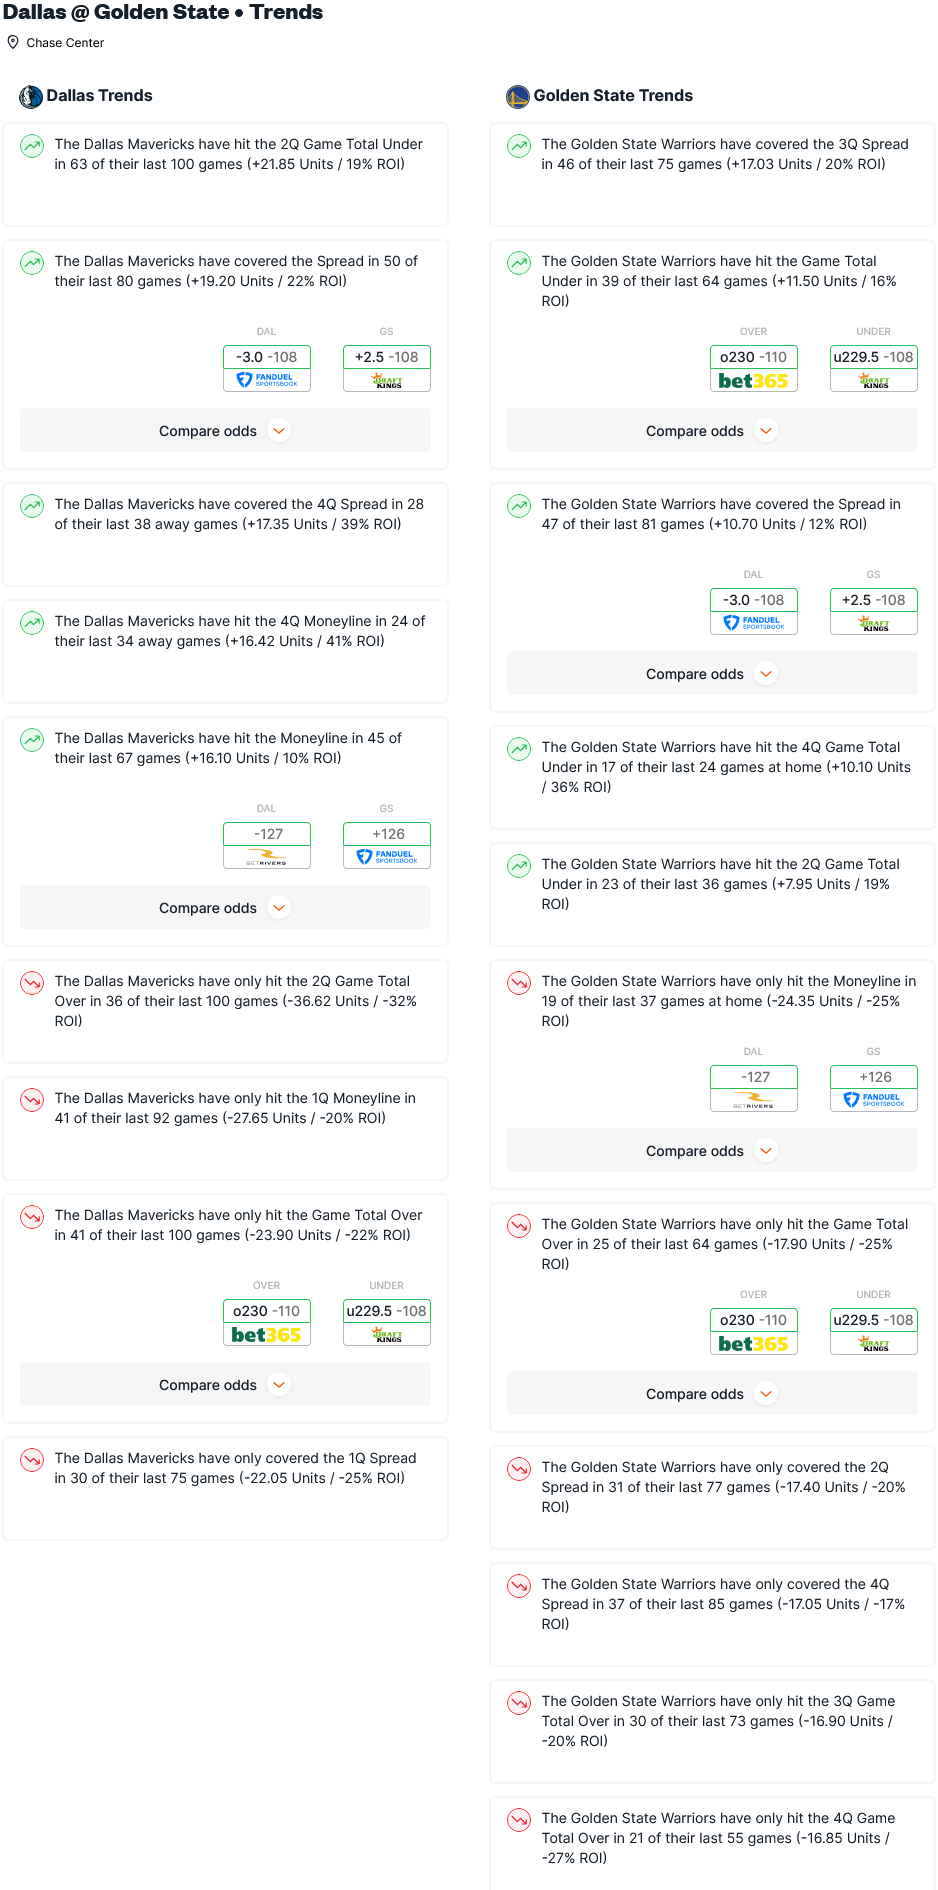The image size is (938, 1890).
Task: Select BetRivers -127 odds under Mavericks Moneyline trend
Action: (x=267, y=845)
